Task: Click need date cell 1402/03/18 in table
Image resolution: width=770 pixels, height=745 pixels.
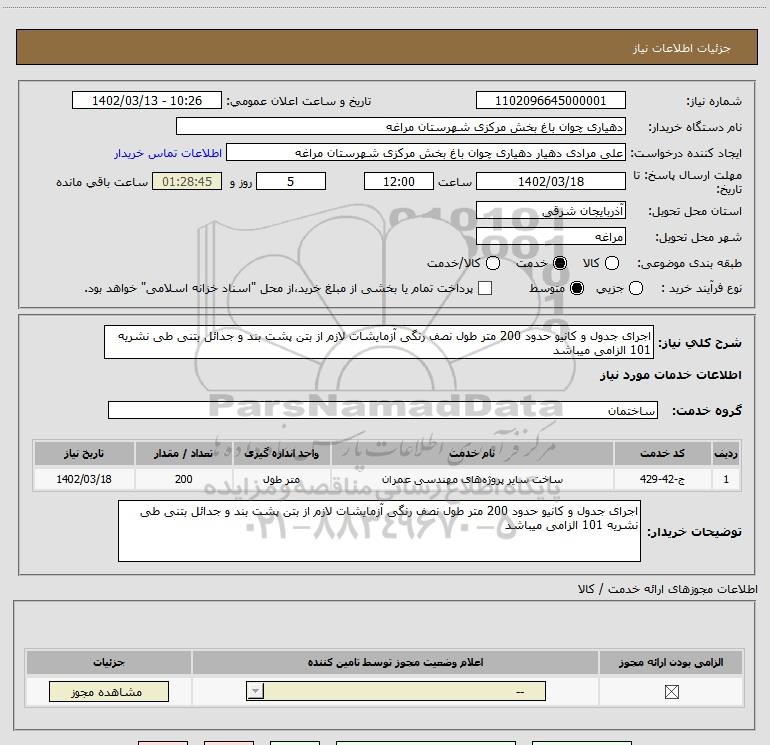Action: pyautogui.click(x=84, y=479)
